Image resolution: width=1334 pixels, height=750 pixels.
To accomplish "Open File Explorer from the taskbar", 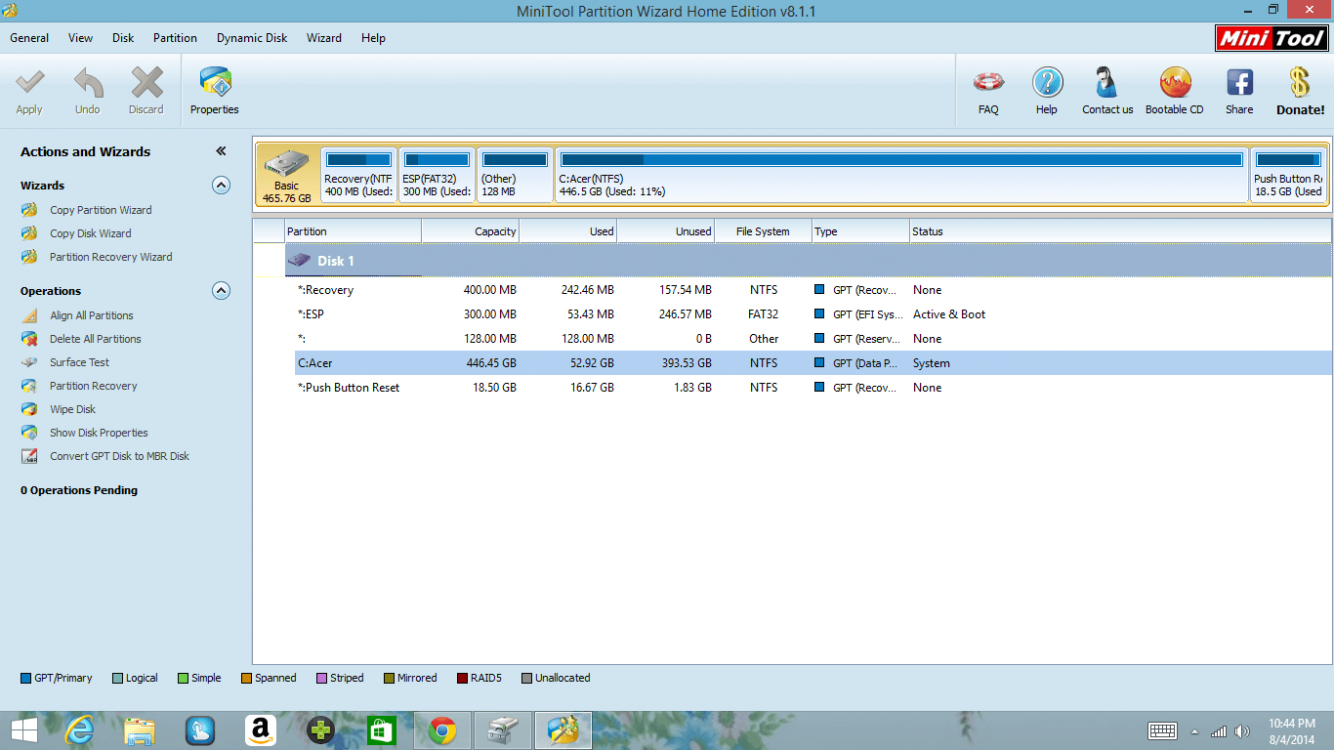I will point(140,731).
